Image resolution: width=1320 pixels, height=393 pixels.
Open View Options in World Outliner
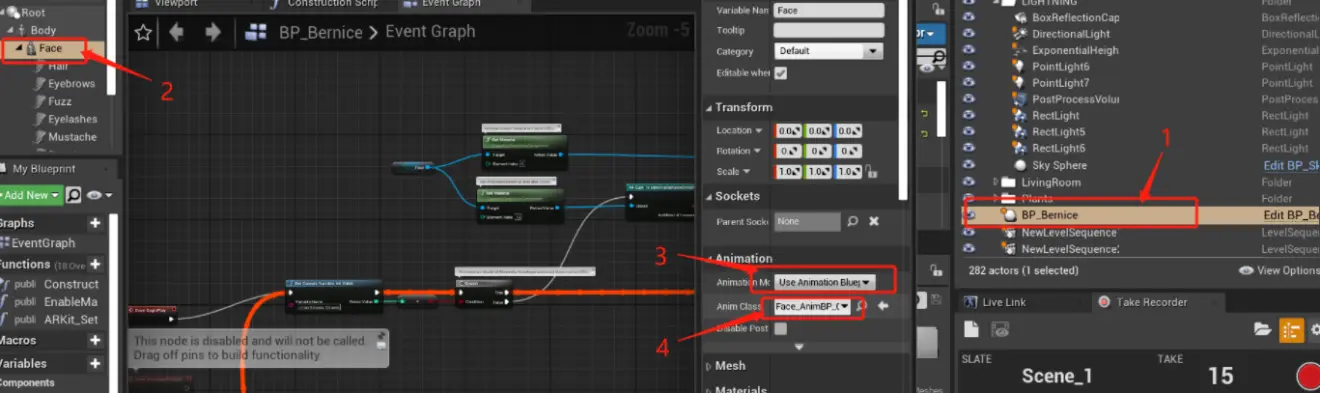(x=1279, y=270)
